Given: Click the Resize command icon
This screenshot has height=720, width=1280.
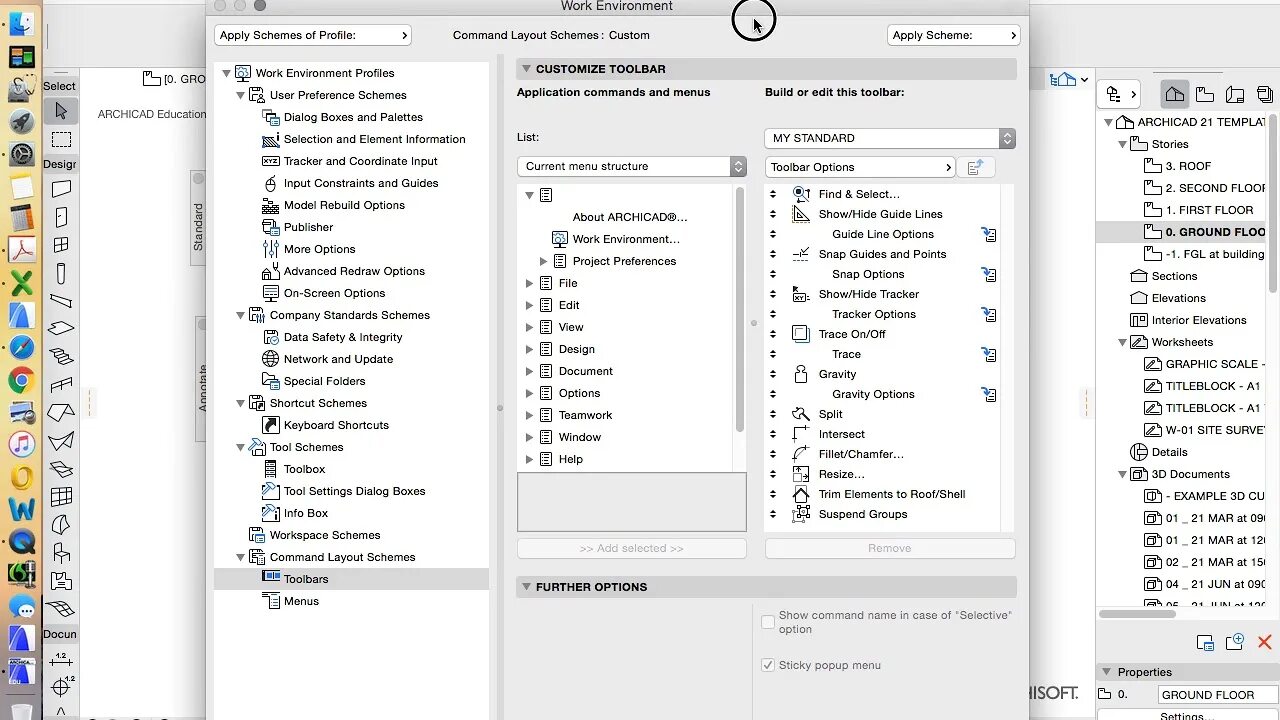Looking at the screenshot, I should (x=801, y=474).
